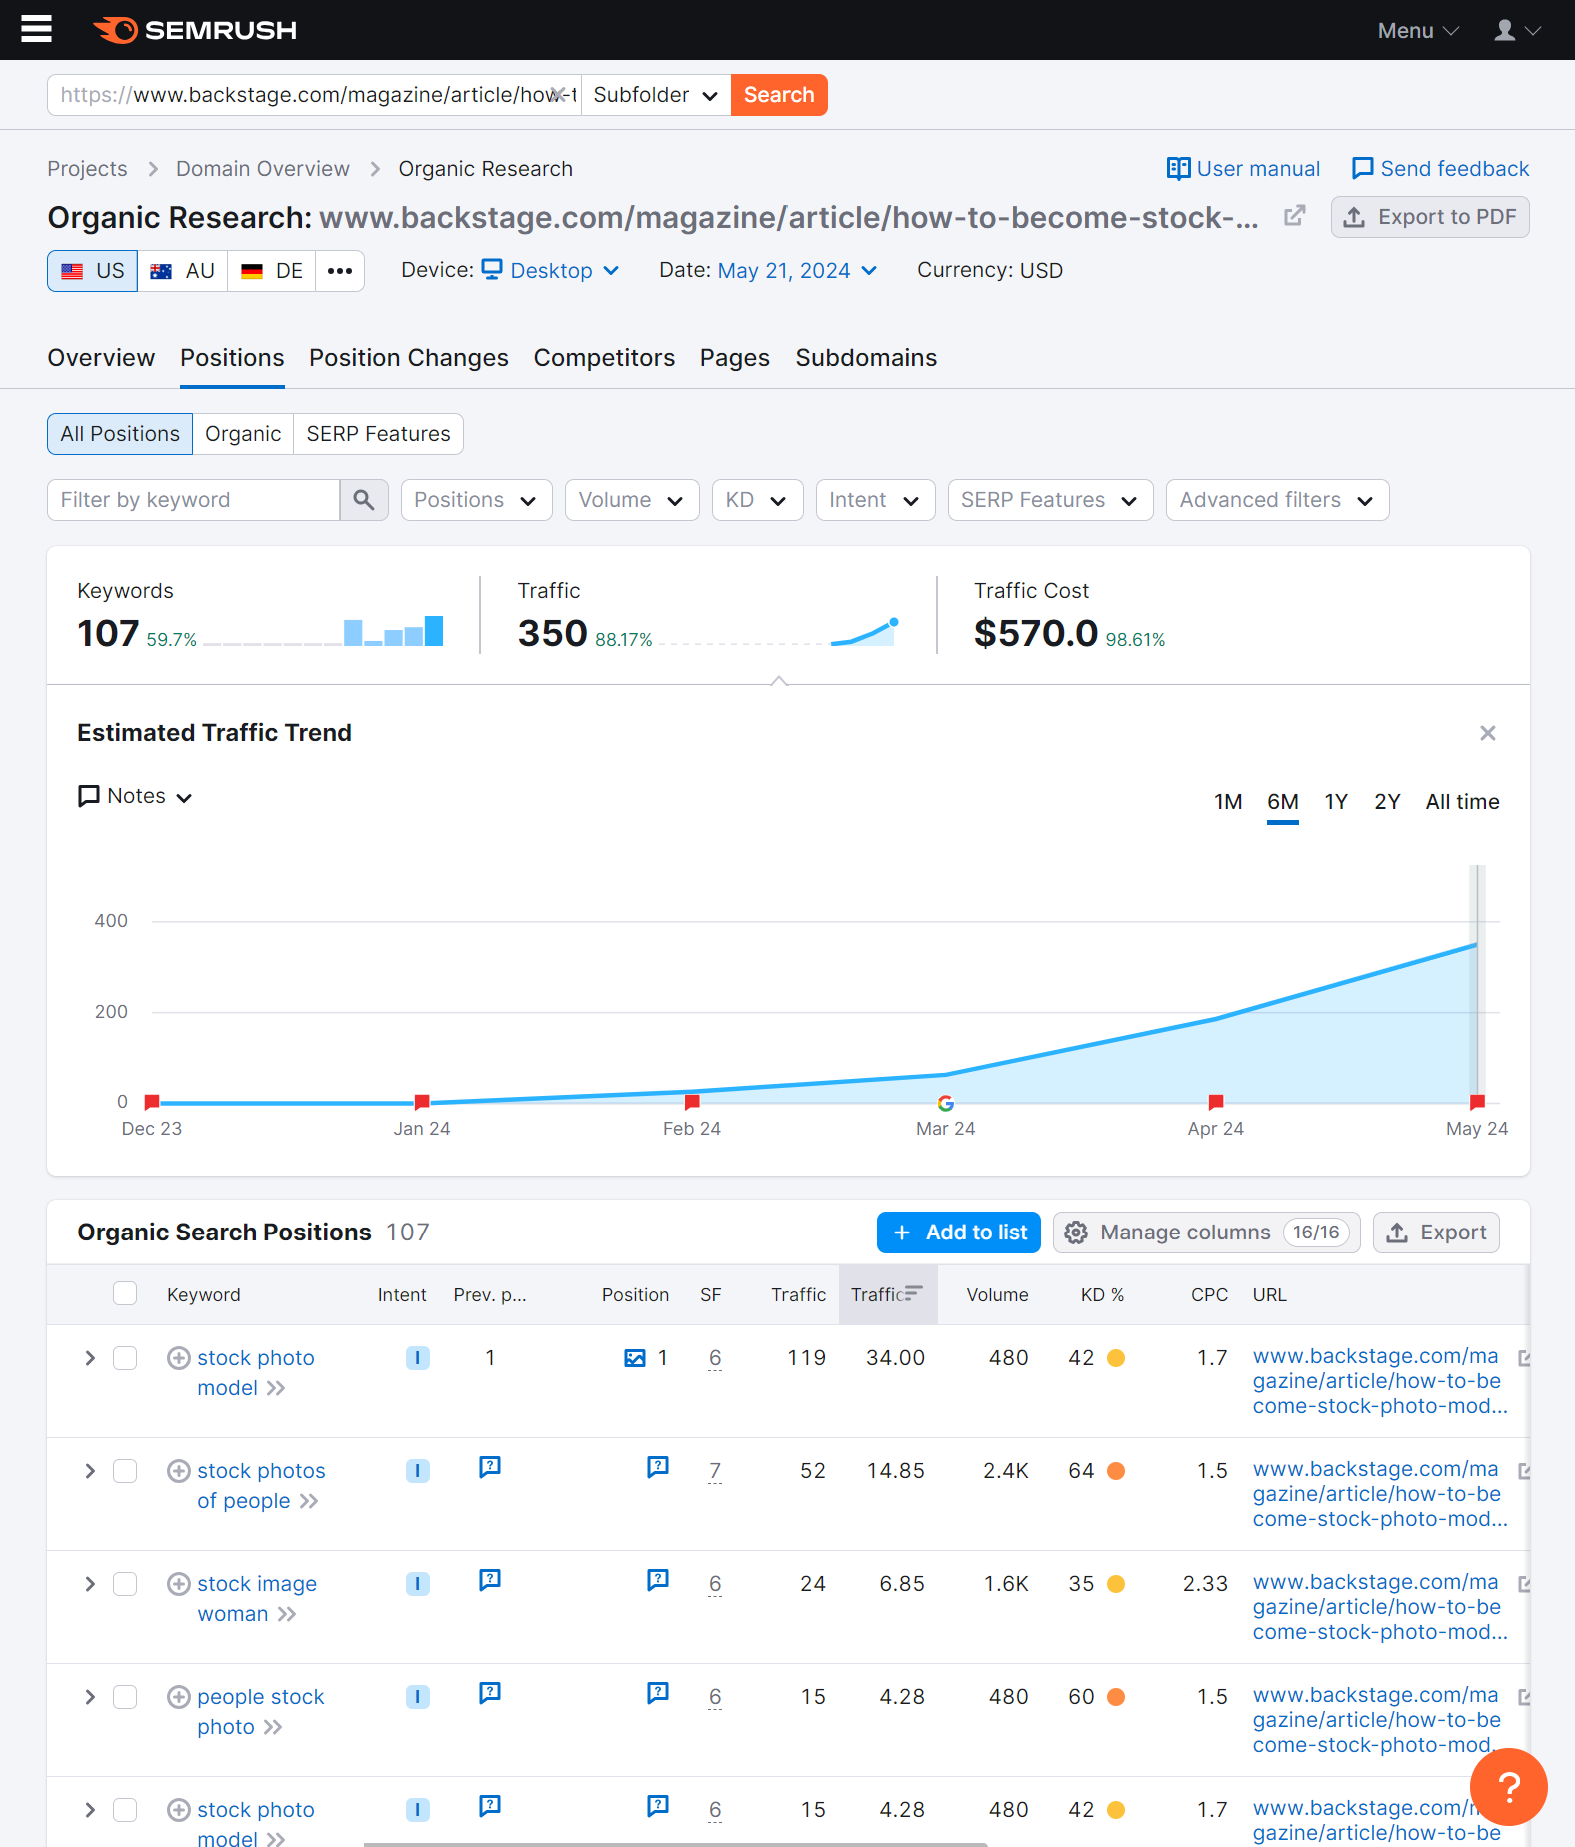The height and width of the screenshot is (1847, 1575).
Task: Switch to the Subdomains tab
Action: click(866, 358)
